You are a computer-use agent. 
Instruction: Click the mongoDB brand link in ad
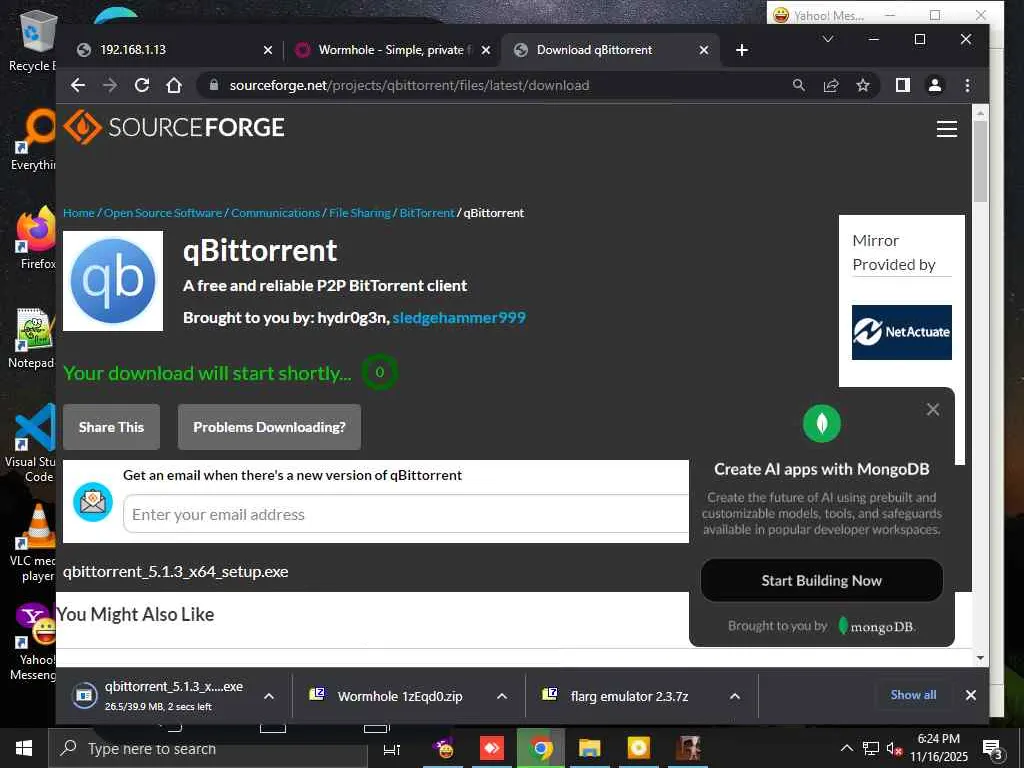[x=877, y=626]
